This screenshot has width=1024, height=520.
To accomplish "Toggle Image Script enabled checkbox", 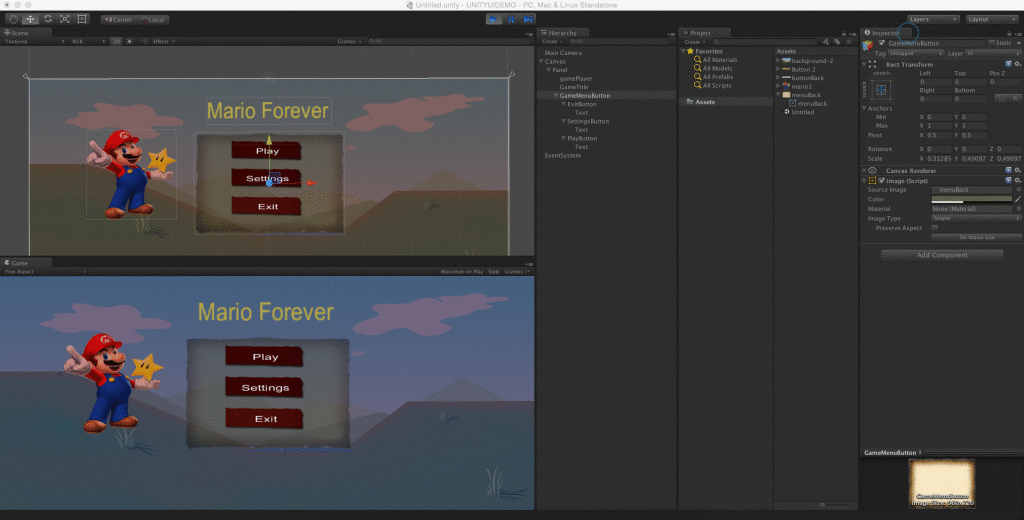I will point(882,180).
